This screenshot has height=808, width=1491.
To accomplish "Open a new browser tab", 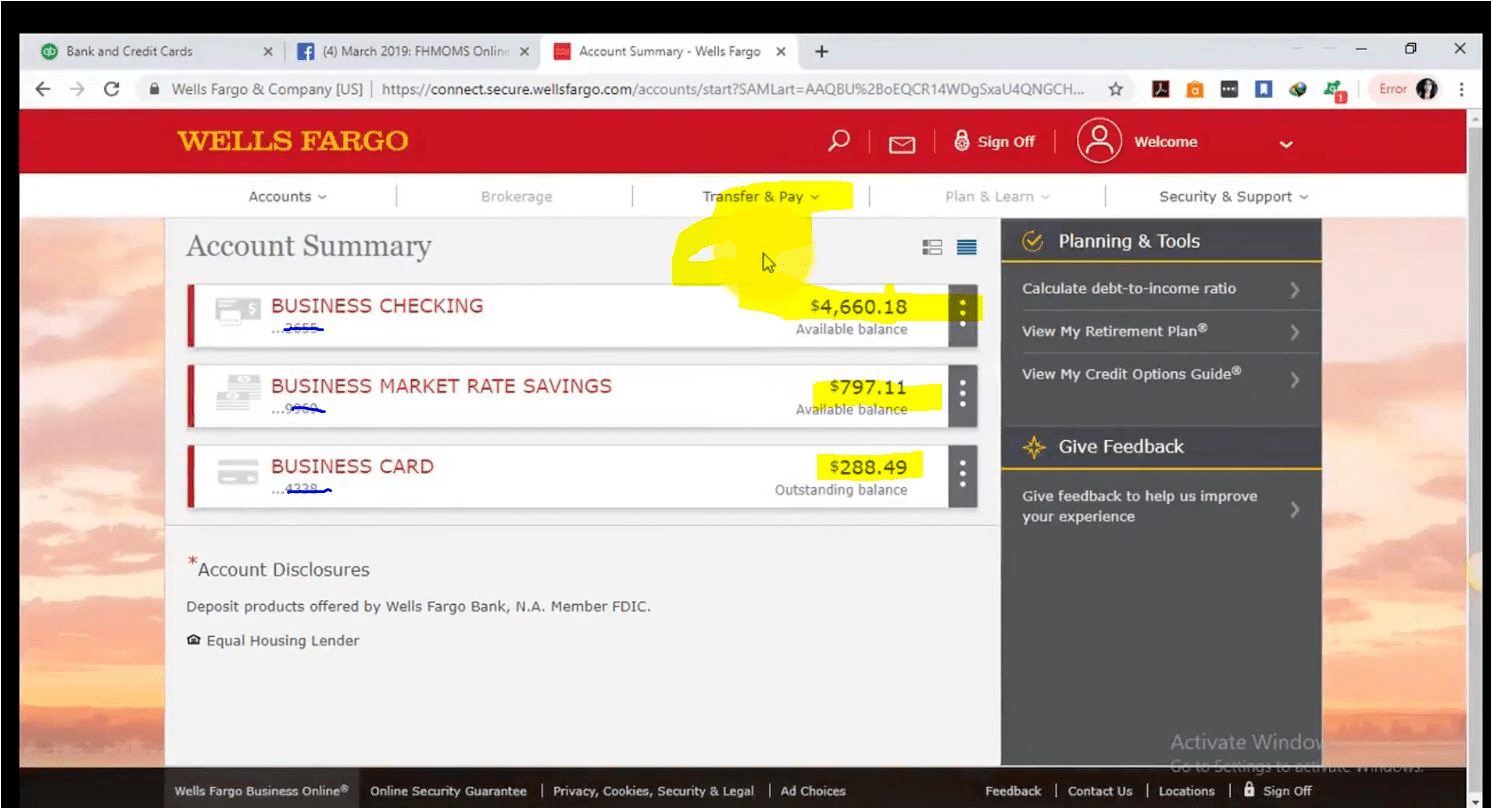I will click(x=822, y=51).
